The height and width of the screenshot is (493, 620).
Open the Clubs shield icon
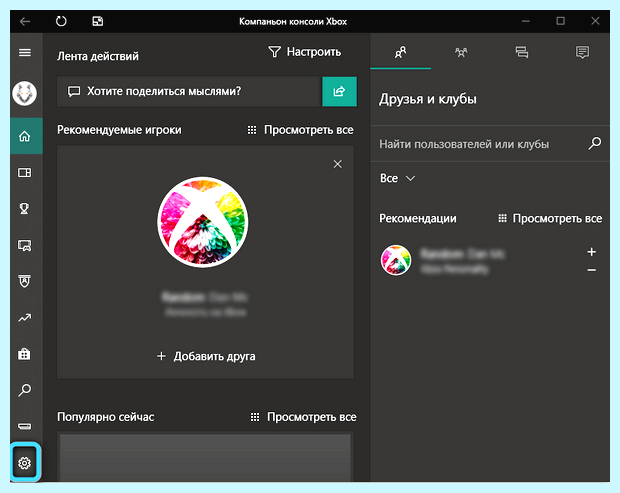pos(25,281)
